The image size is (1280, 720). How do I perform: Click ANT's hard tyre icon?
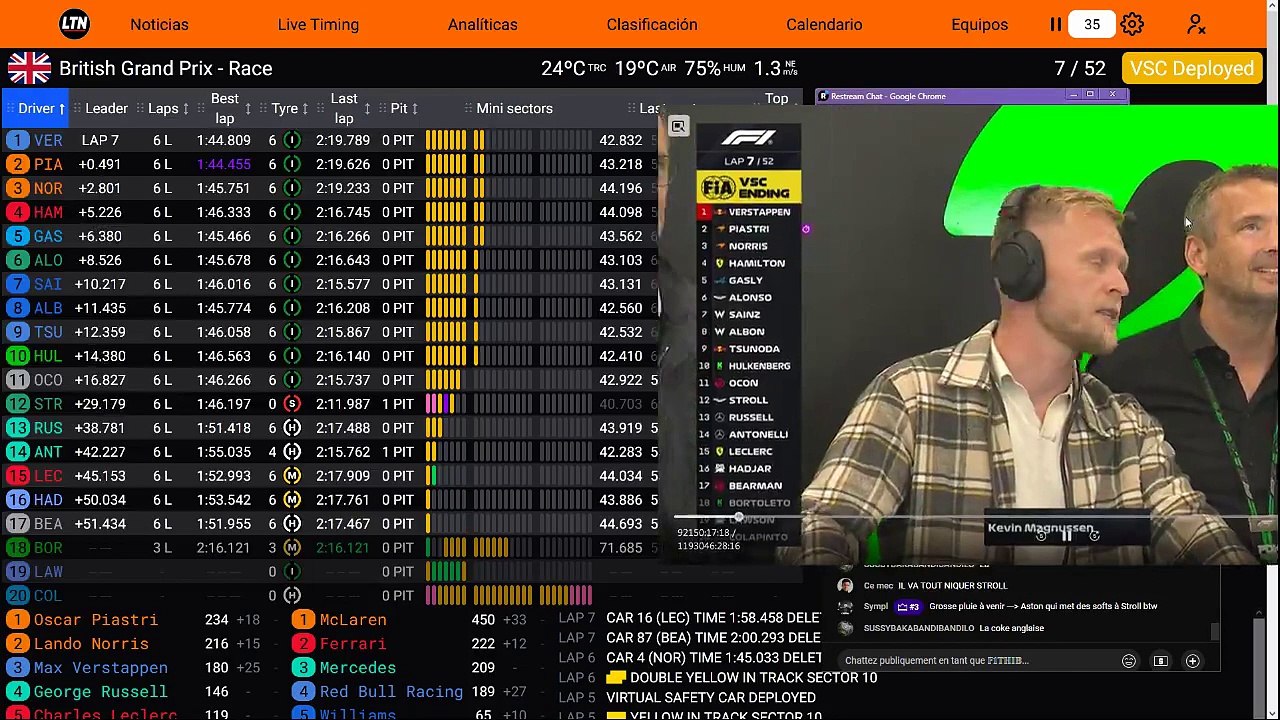tap(292, 452)
